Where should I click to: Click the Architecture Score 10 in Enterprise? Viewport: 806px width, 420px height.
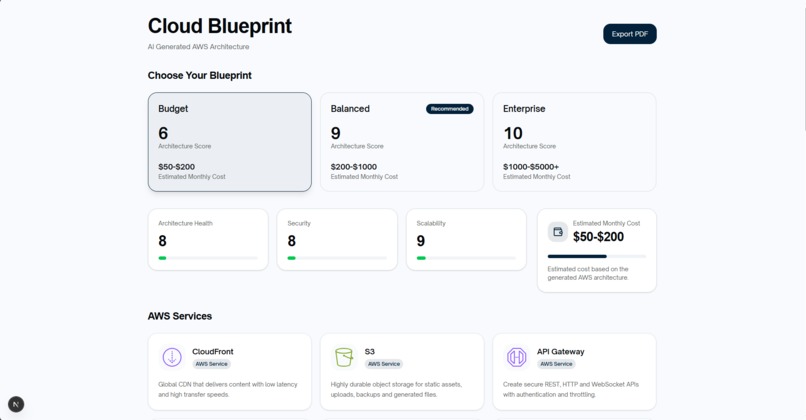[513, 134]
